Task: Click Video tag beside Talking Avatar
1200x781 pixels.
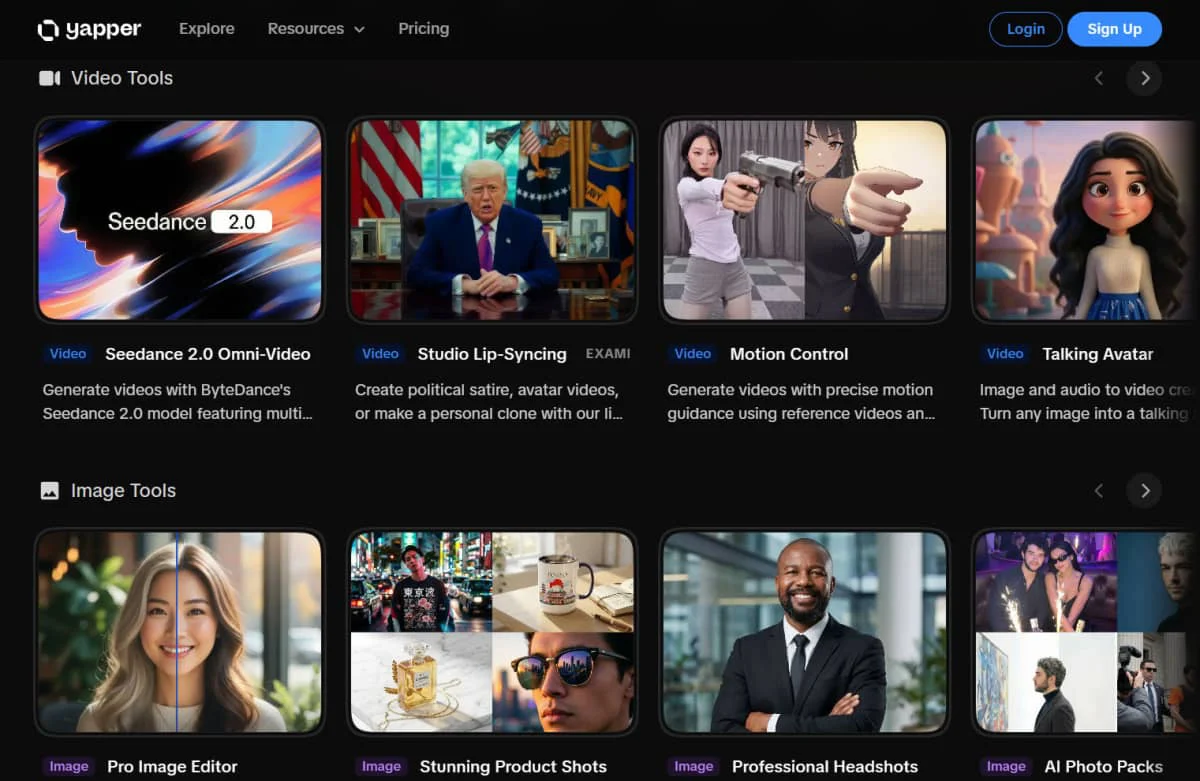Action: click(1005, 354)
